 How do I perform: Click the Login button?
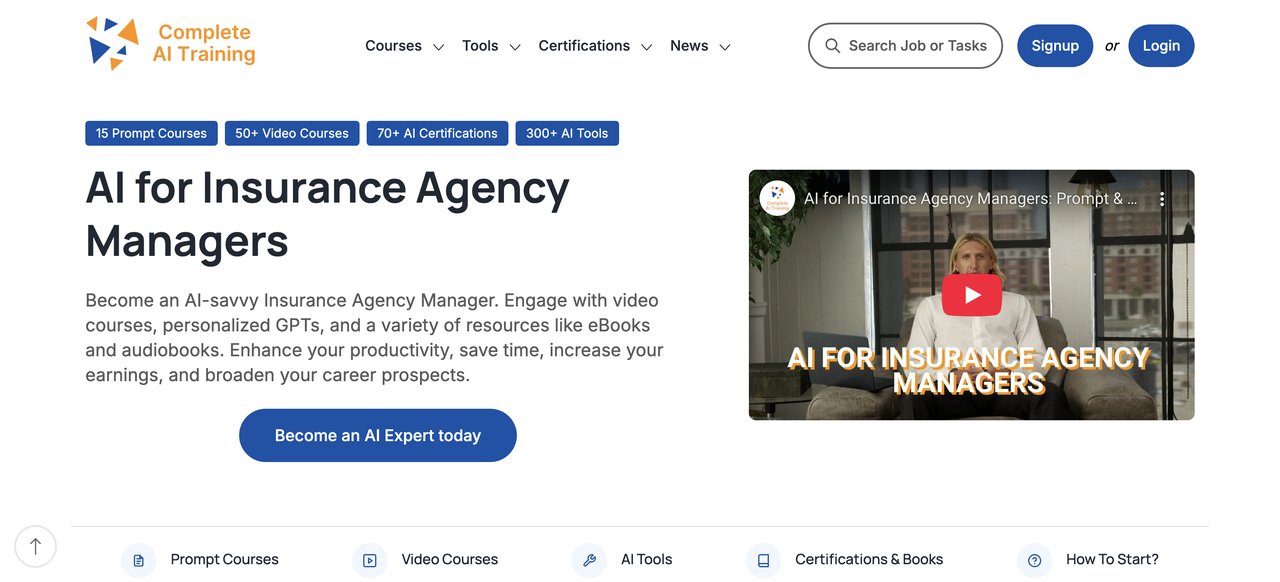click(1161, 46)
